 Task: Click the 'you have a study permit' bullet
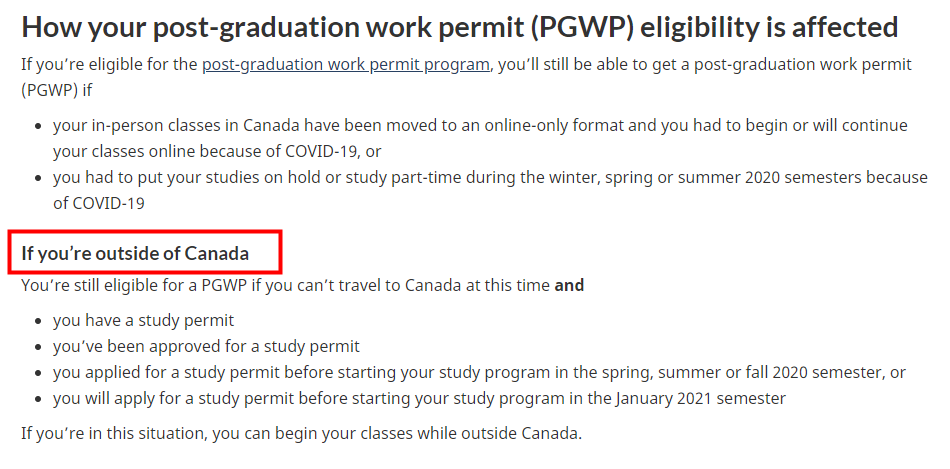(x=143, y=320)
